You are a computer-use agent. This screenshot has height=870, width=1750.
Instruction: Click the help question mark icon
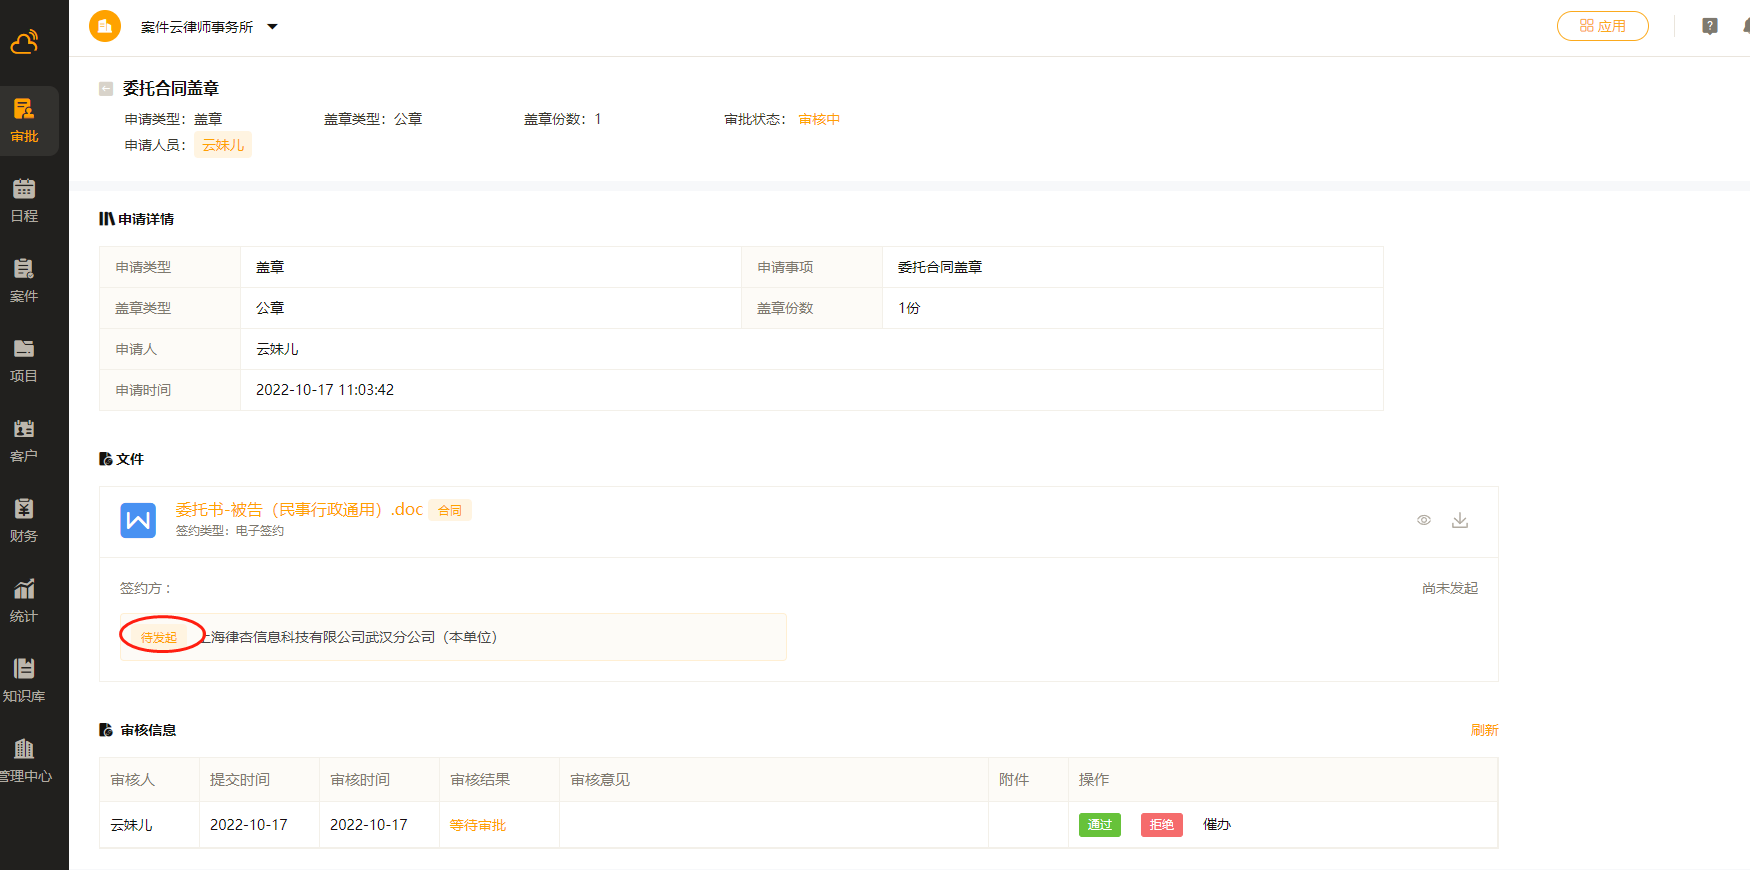(x=1710, y=26)
